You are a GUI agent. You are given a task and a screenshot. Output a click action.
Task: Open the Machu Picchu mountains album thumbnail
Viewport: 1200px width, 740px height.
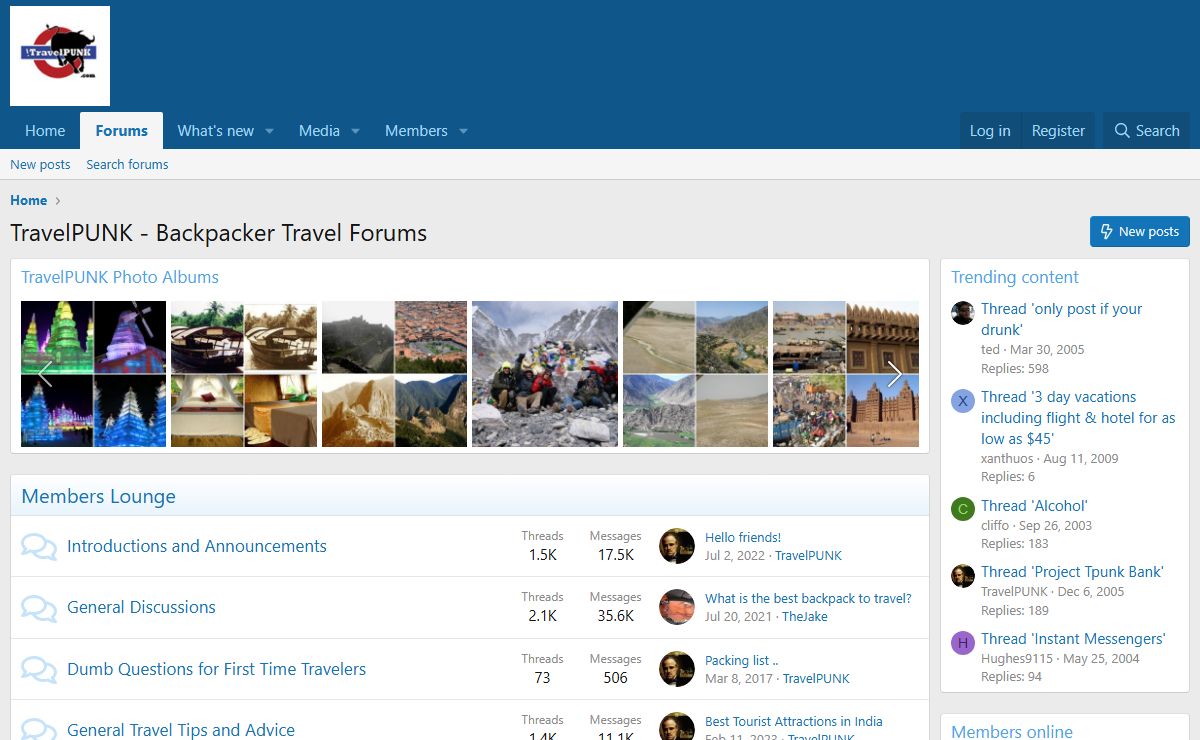394,374
